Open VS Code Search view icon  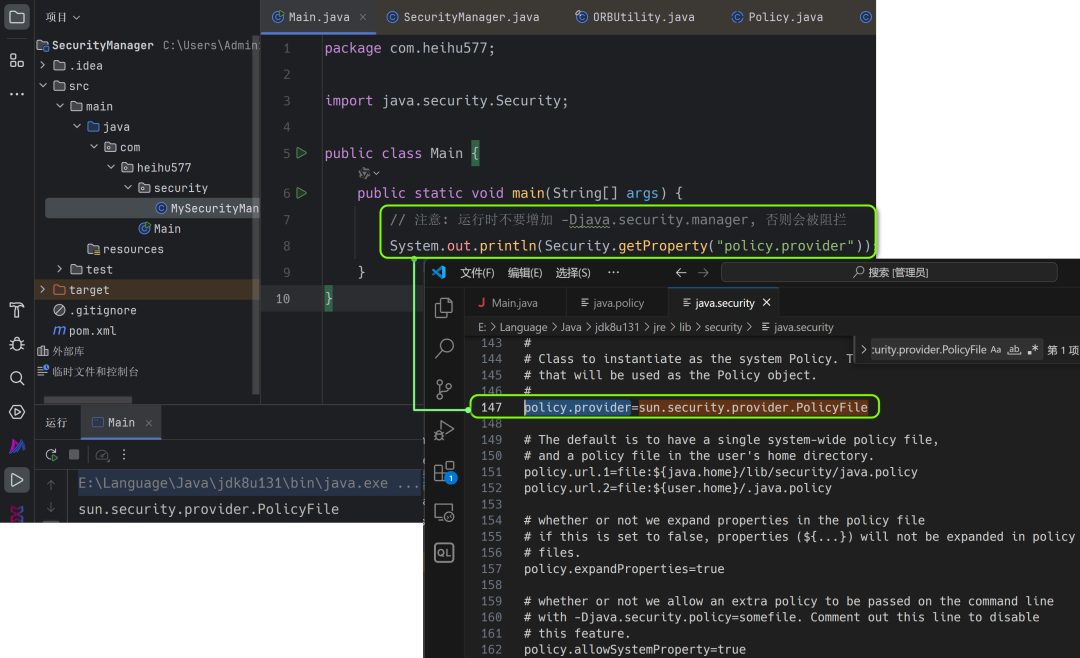coord(444,348)
